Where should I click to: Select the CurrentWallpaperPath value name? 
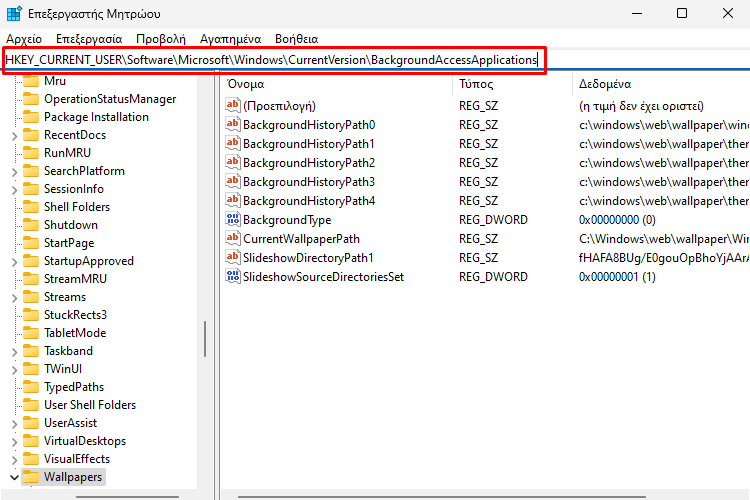pyautogui.click(x=301, y=239)
